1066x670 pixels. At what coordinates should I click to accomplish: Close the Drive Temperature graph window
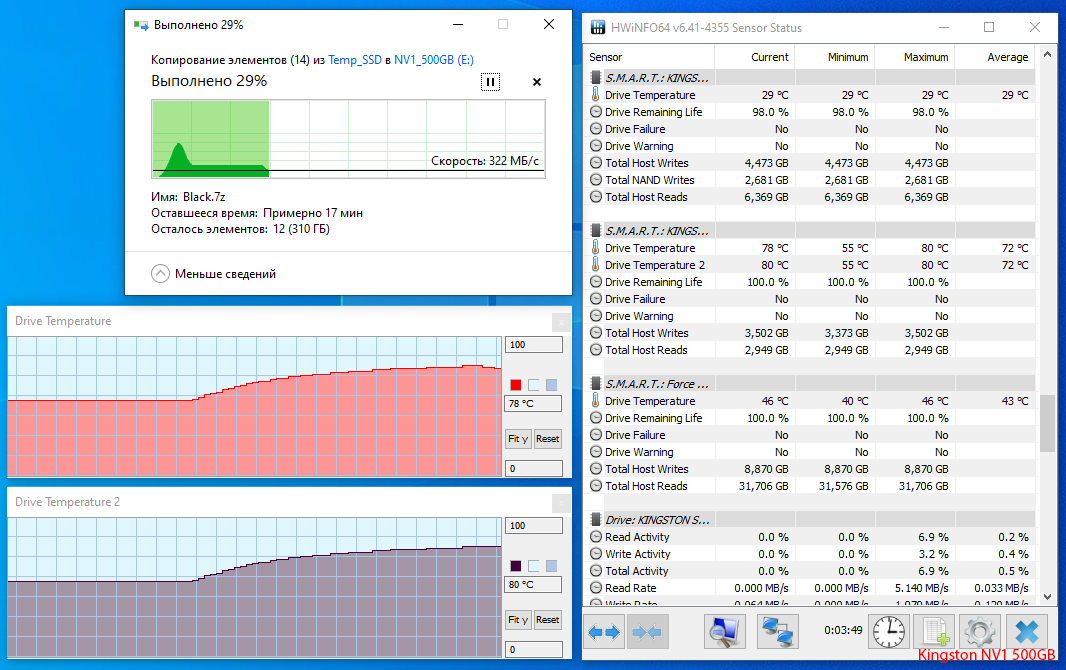[561, 321]
